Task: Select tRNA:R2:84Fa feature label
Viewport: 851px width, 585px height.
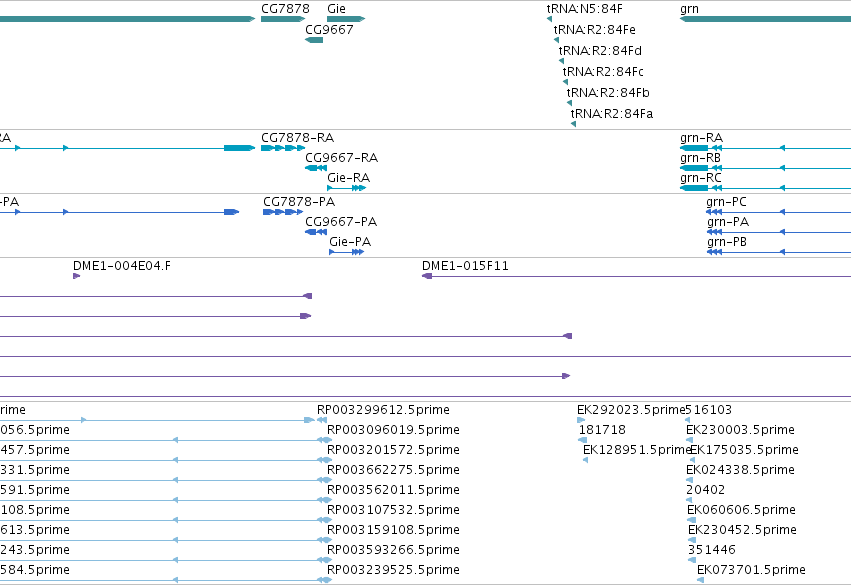Action: 612,114
